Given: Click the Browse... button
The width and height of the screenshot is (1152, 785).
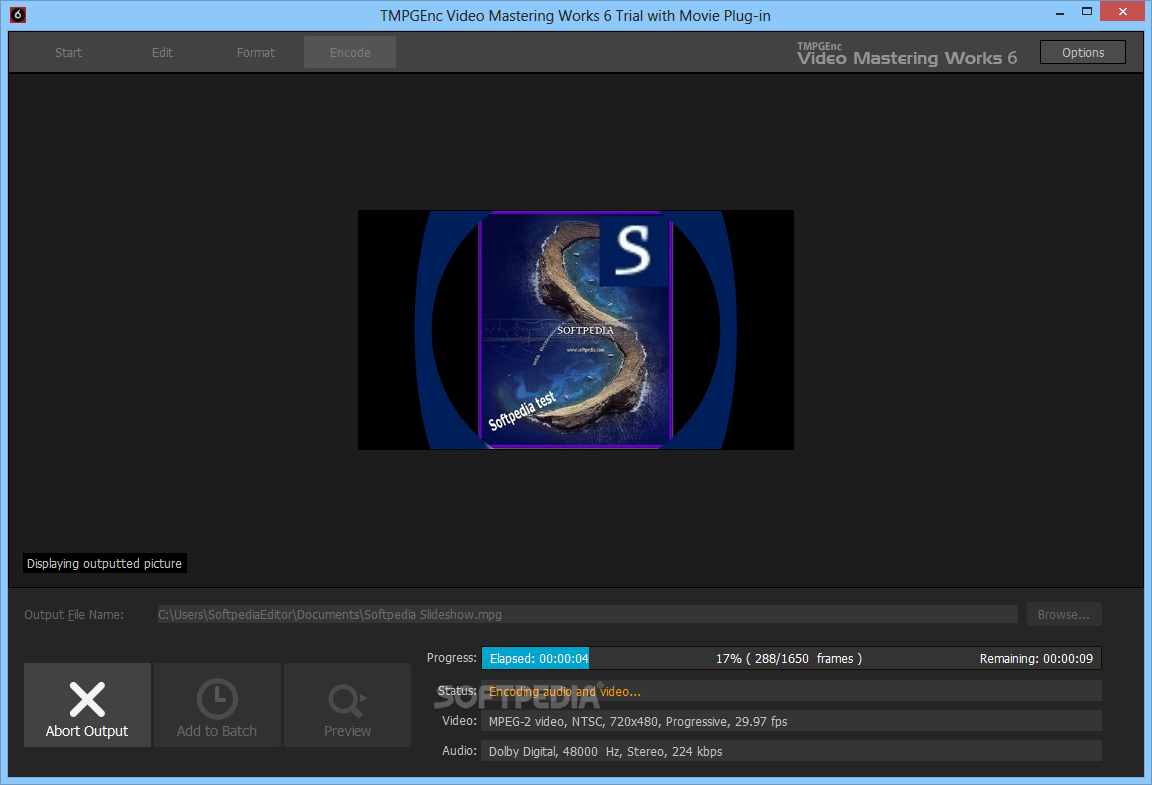Looking at the screenshot, I should click(1064, 614).
